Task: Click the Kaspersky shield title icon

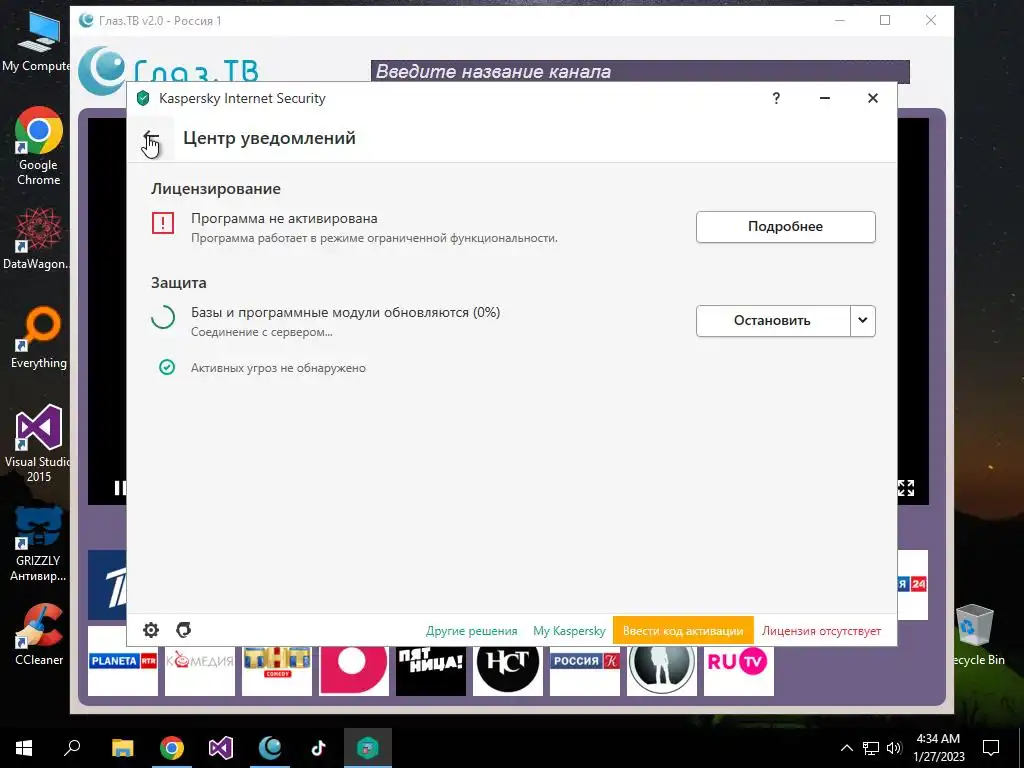Action: pos(143,99)
